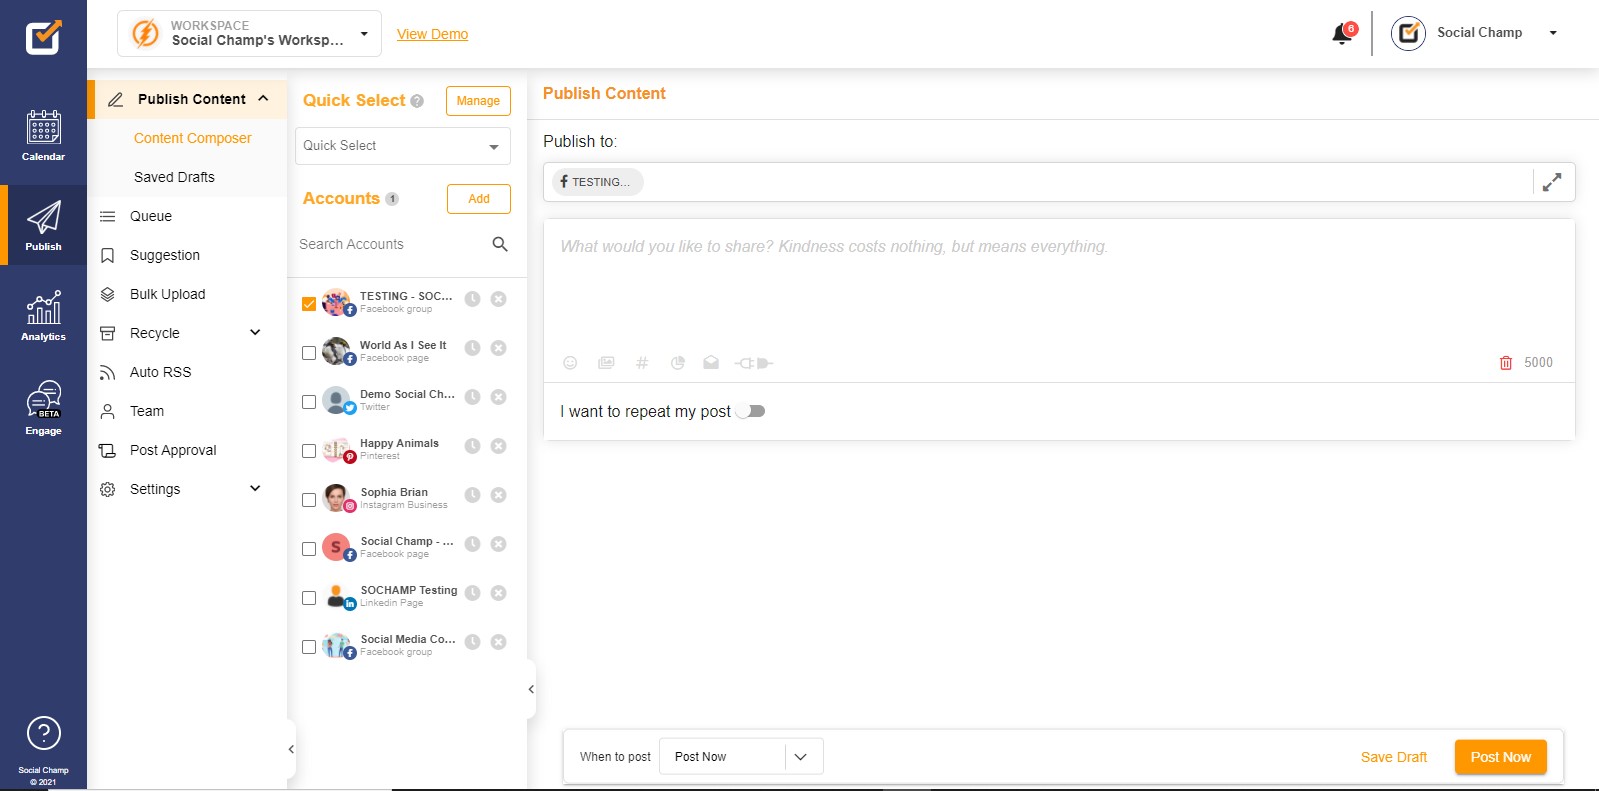Viewport: 1599px width, 791px height.
Task: Expand the Publish to accounts box
Action: coord(1552,182)
